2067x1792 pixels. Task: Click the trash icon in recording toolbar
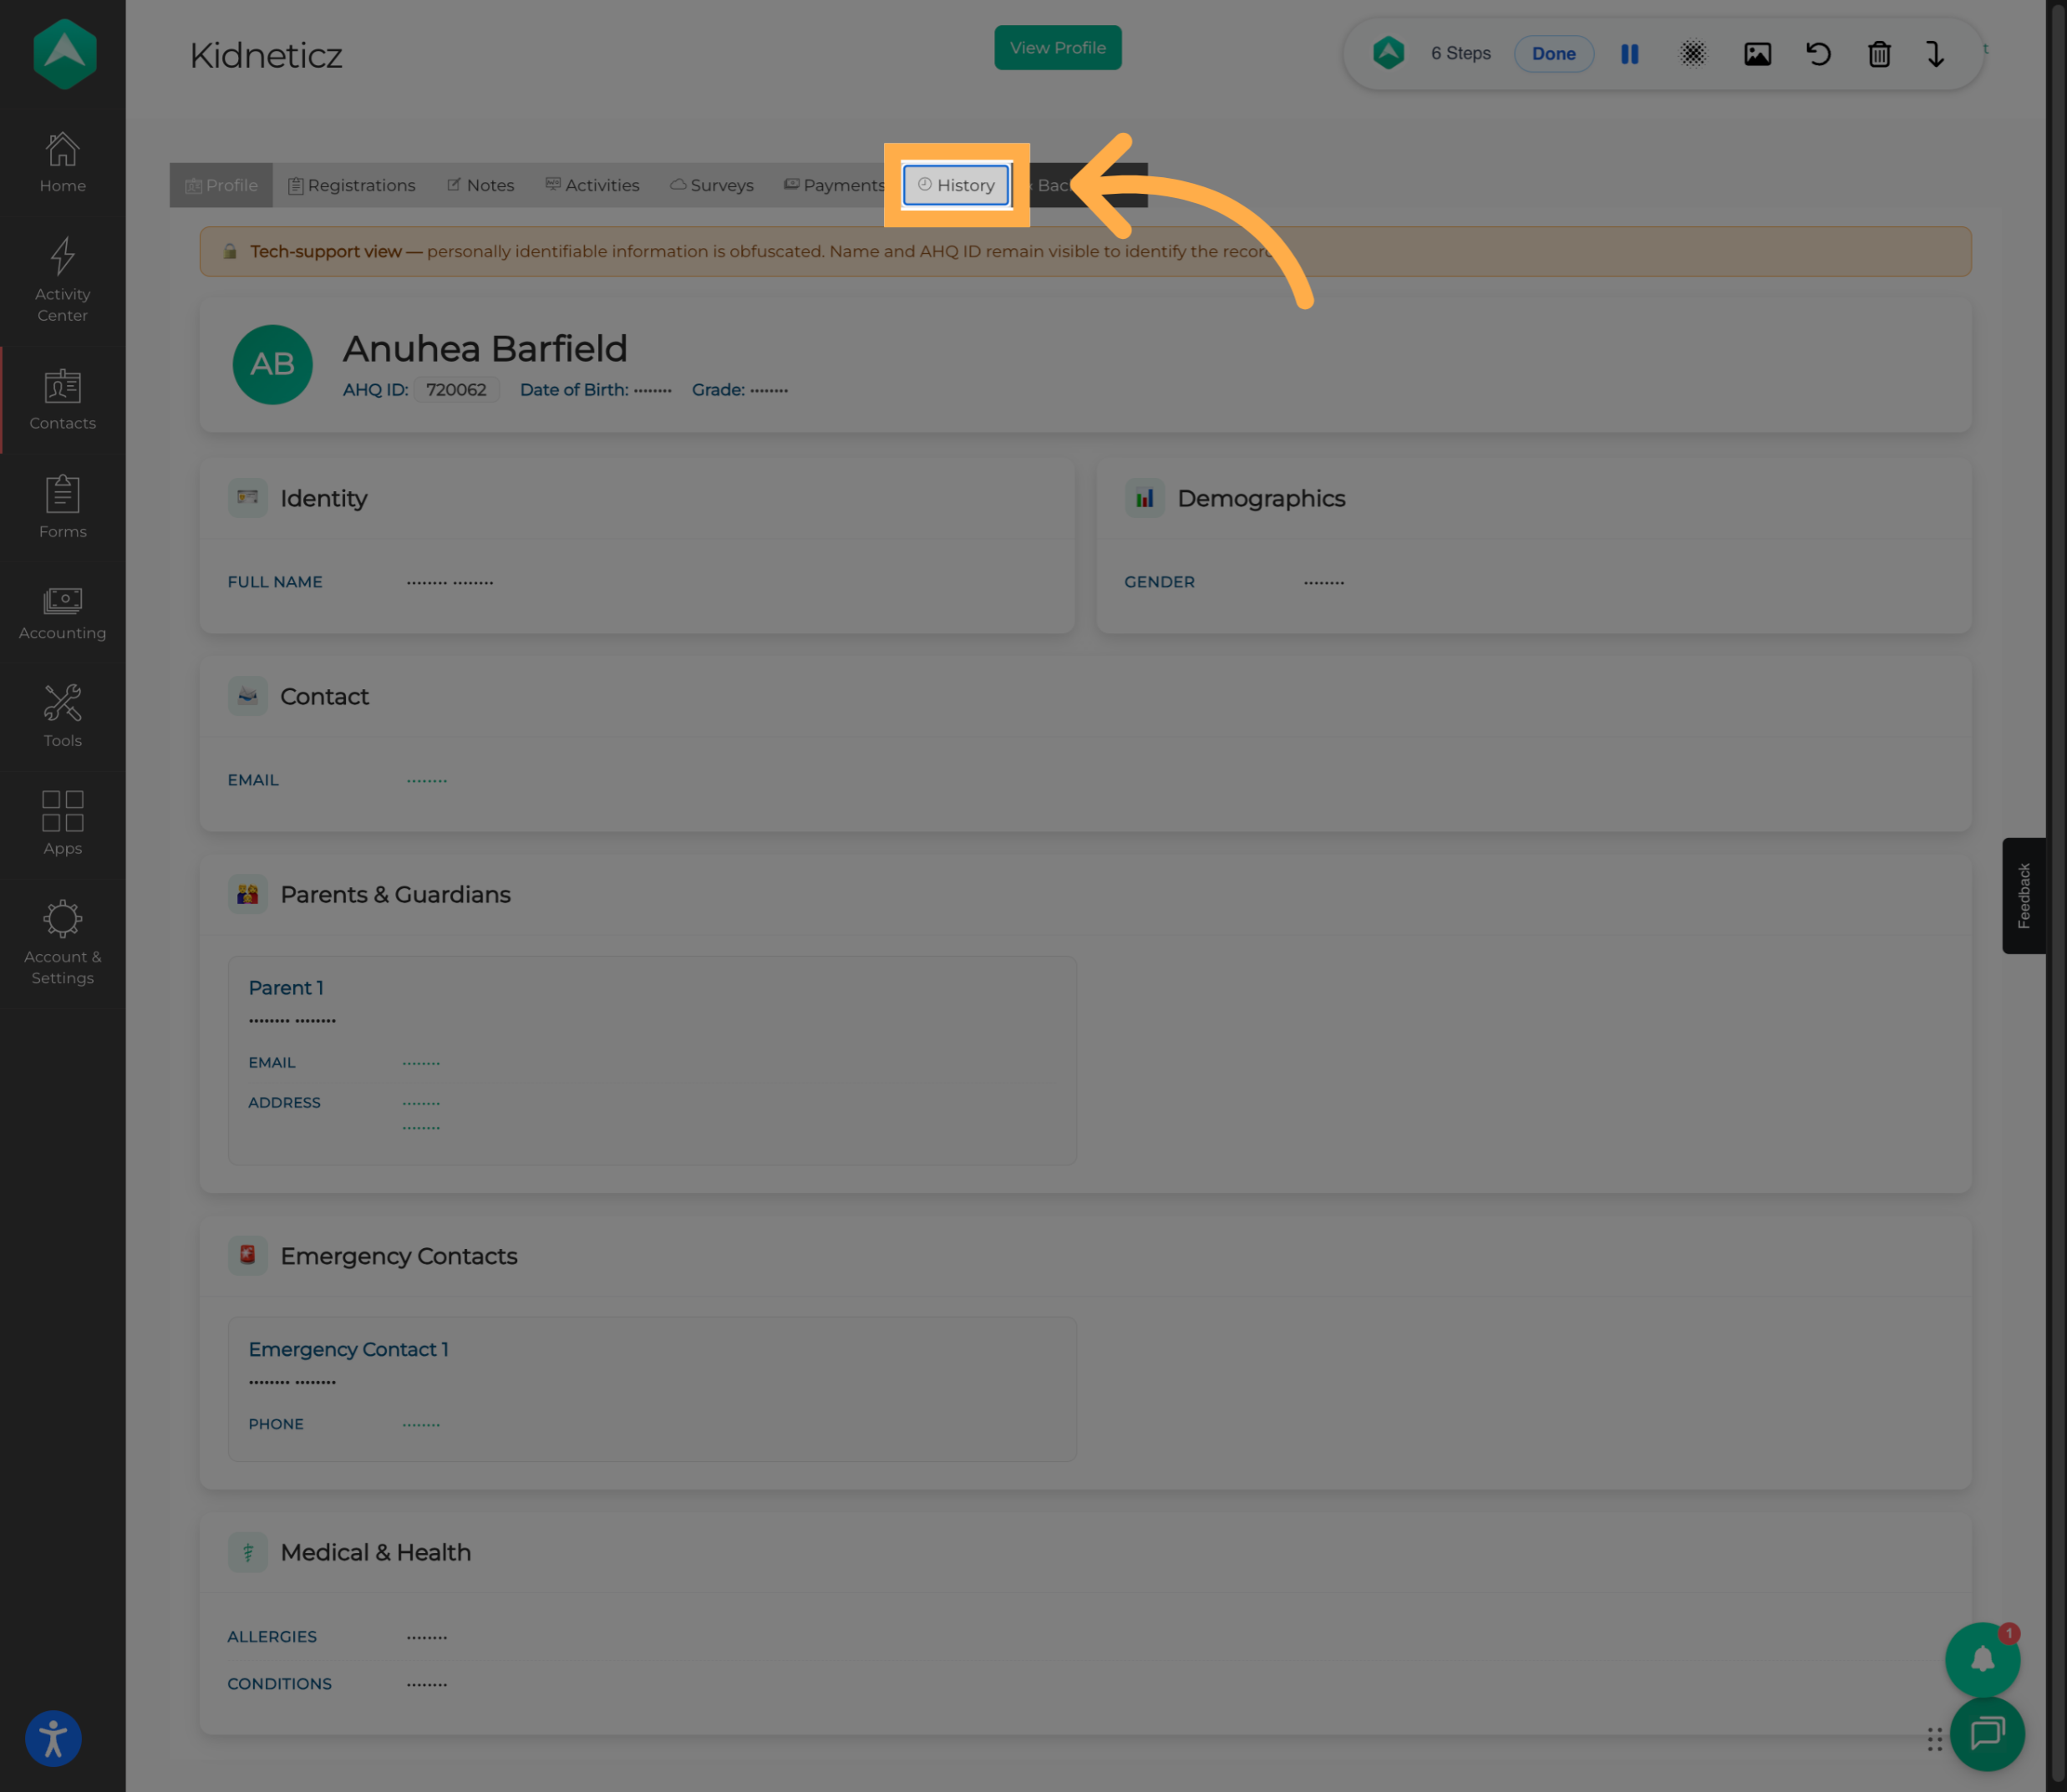pos(1879,54)
